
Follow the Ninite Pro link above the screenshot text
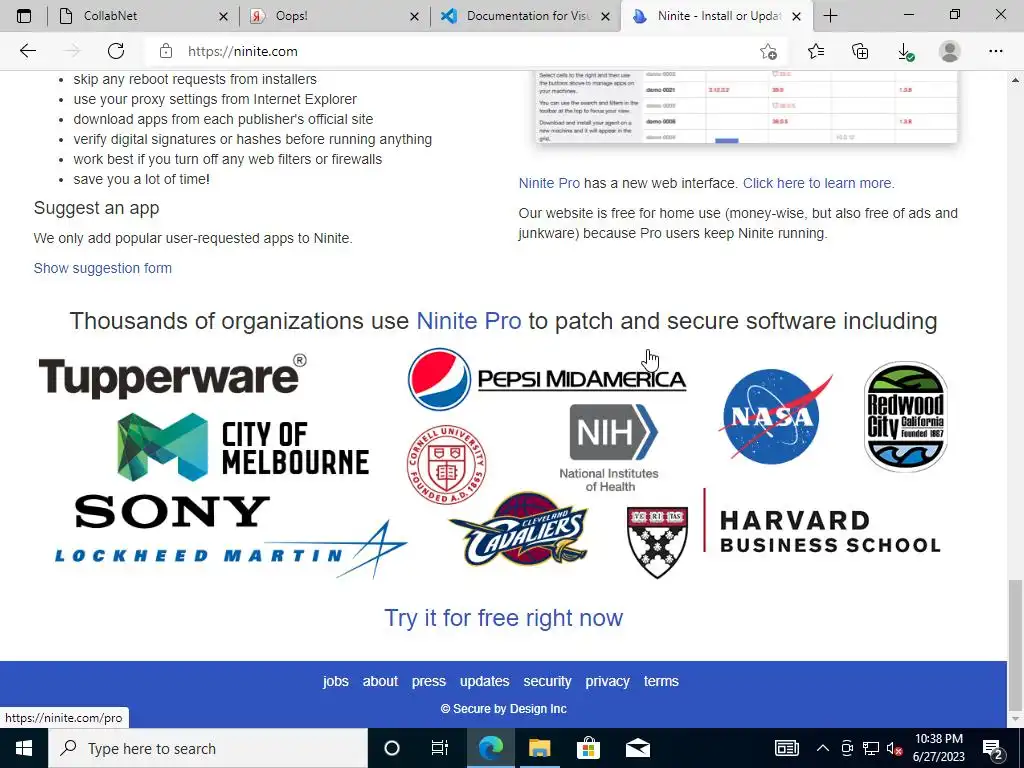click(549, 183)
